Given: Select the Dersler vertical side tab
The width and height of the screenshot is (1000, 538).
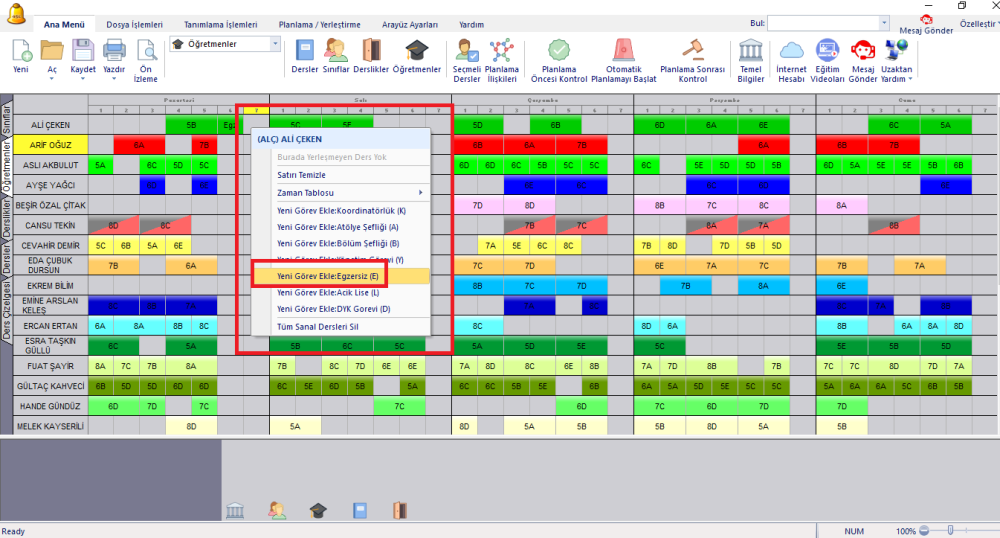Looking at the screenshot, I should [6, 258].
